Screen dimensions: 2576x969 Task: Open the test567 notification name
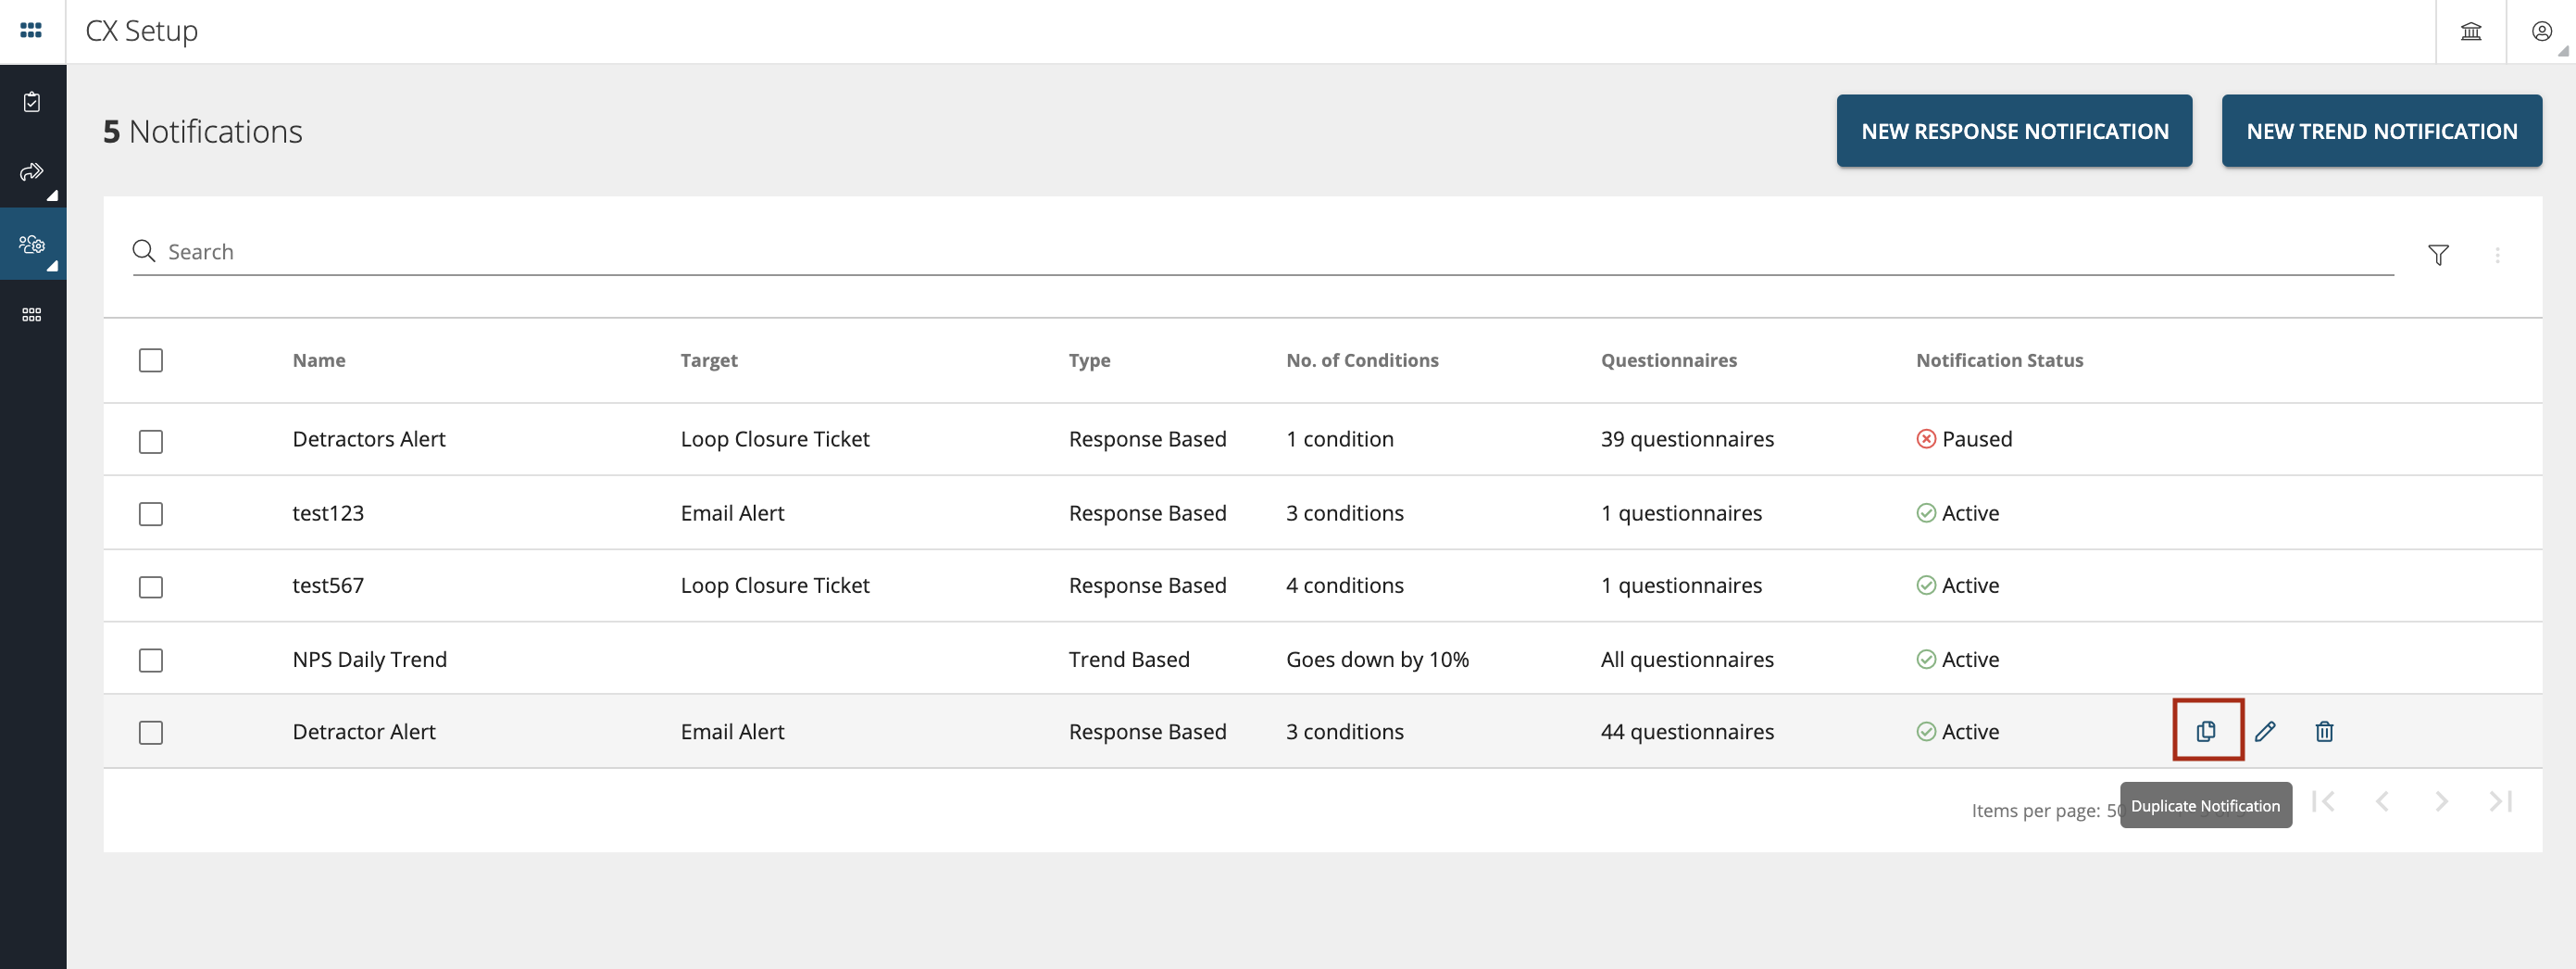pyautogui.click(x=328, y=585)
